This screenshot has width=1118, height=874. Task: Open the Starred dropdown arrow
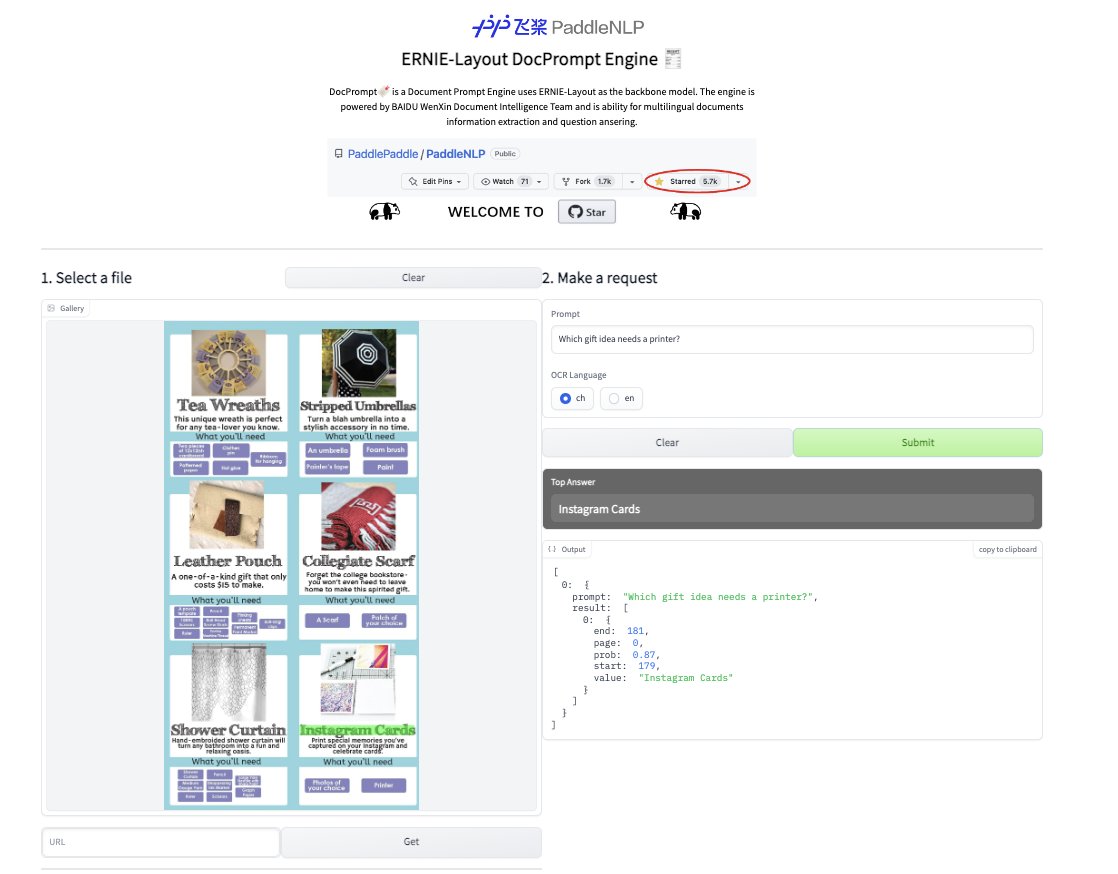coord(738,181)
